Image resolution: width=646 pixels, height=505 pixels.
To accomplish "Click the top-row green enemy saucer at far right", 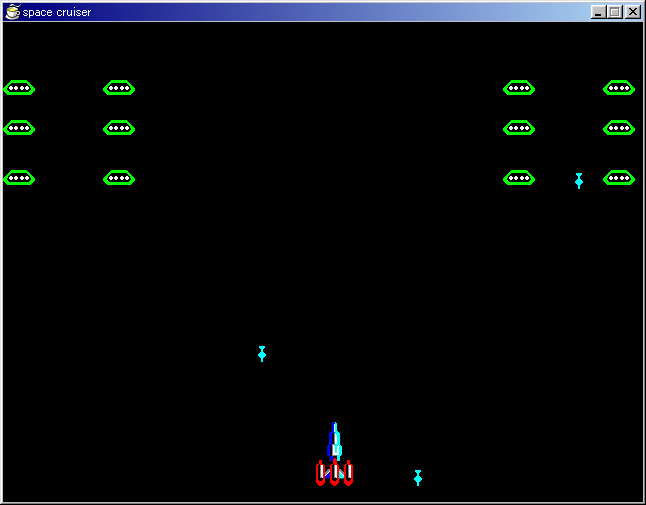I will pyautogui.click(x=619, y=88).
